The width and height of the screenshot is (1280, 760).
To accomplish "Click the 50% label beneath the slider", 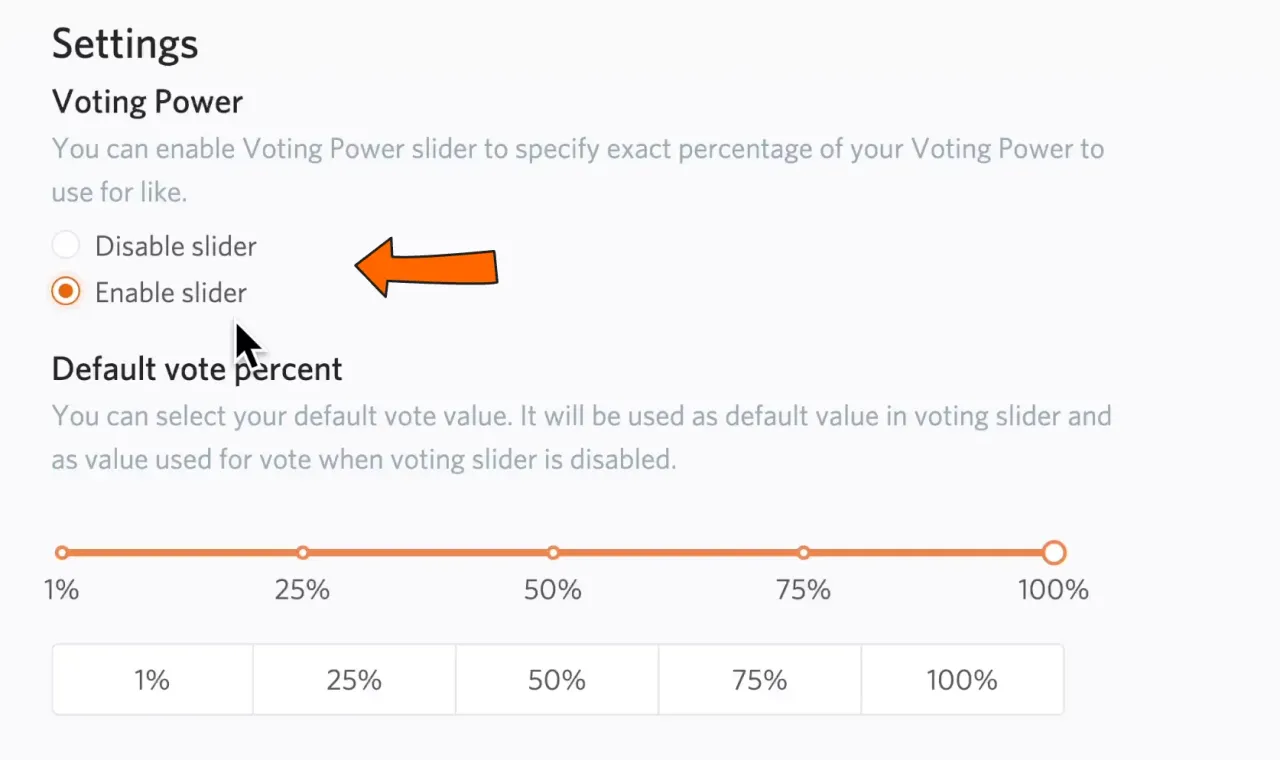I will coord(553,590).
